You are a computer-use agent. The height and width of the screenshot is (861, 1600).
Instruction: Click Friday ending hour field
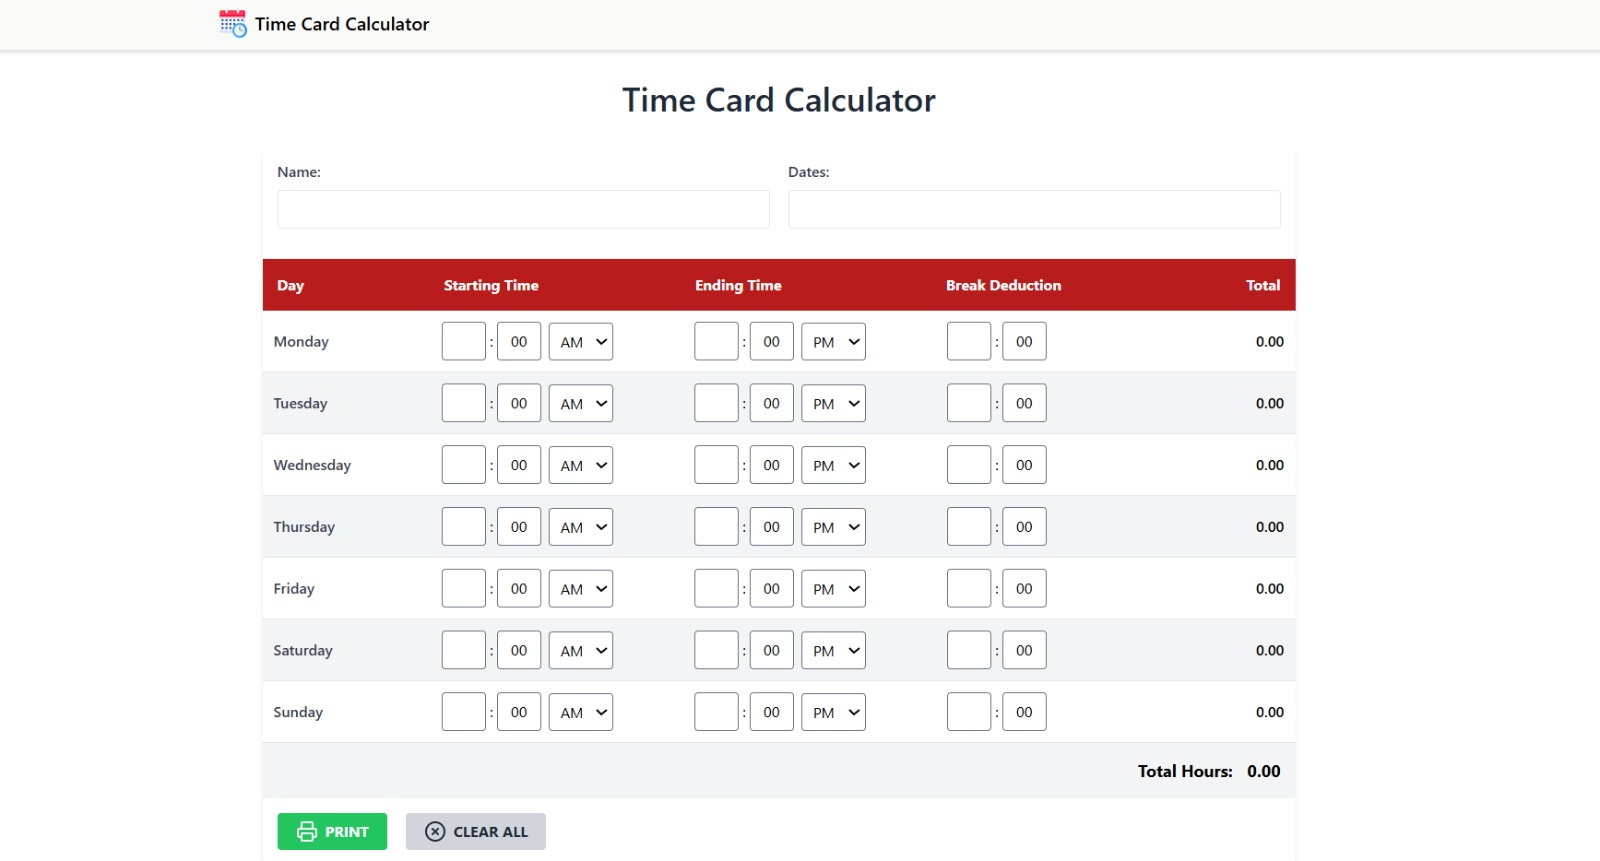pos(717,589)
